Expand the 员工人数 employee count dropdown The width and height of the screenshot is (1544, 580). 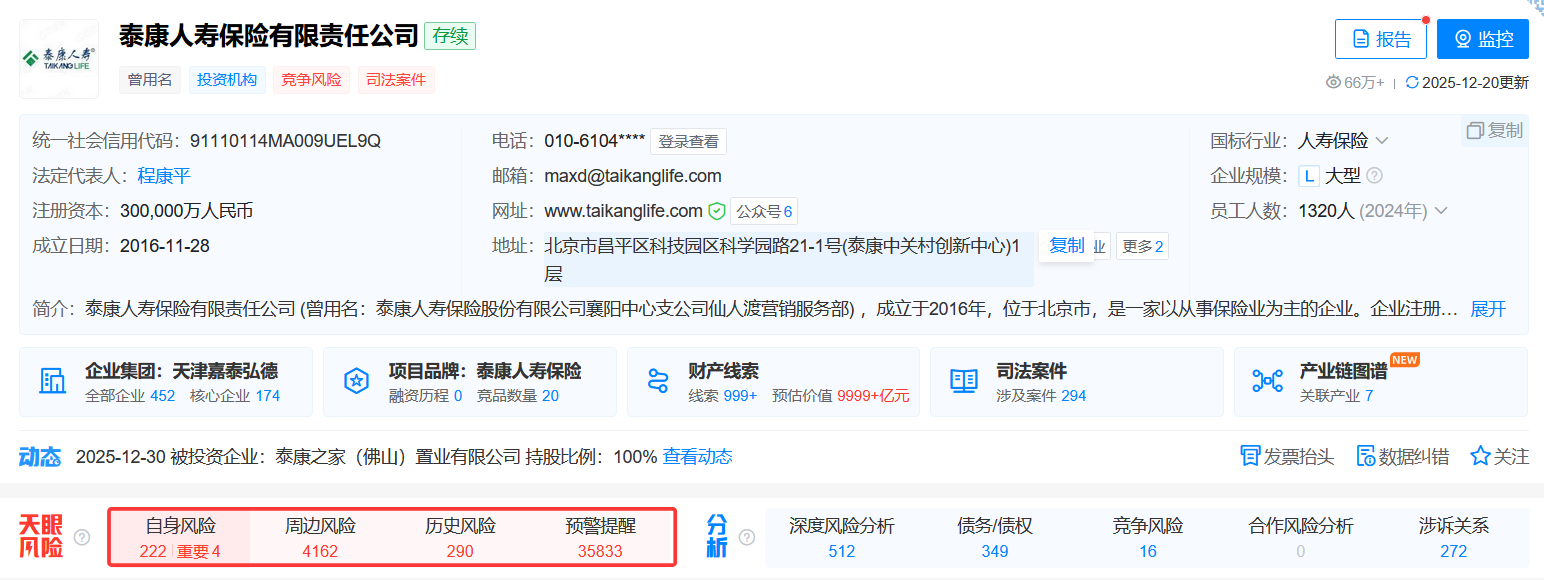pos(1441,211)
